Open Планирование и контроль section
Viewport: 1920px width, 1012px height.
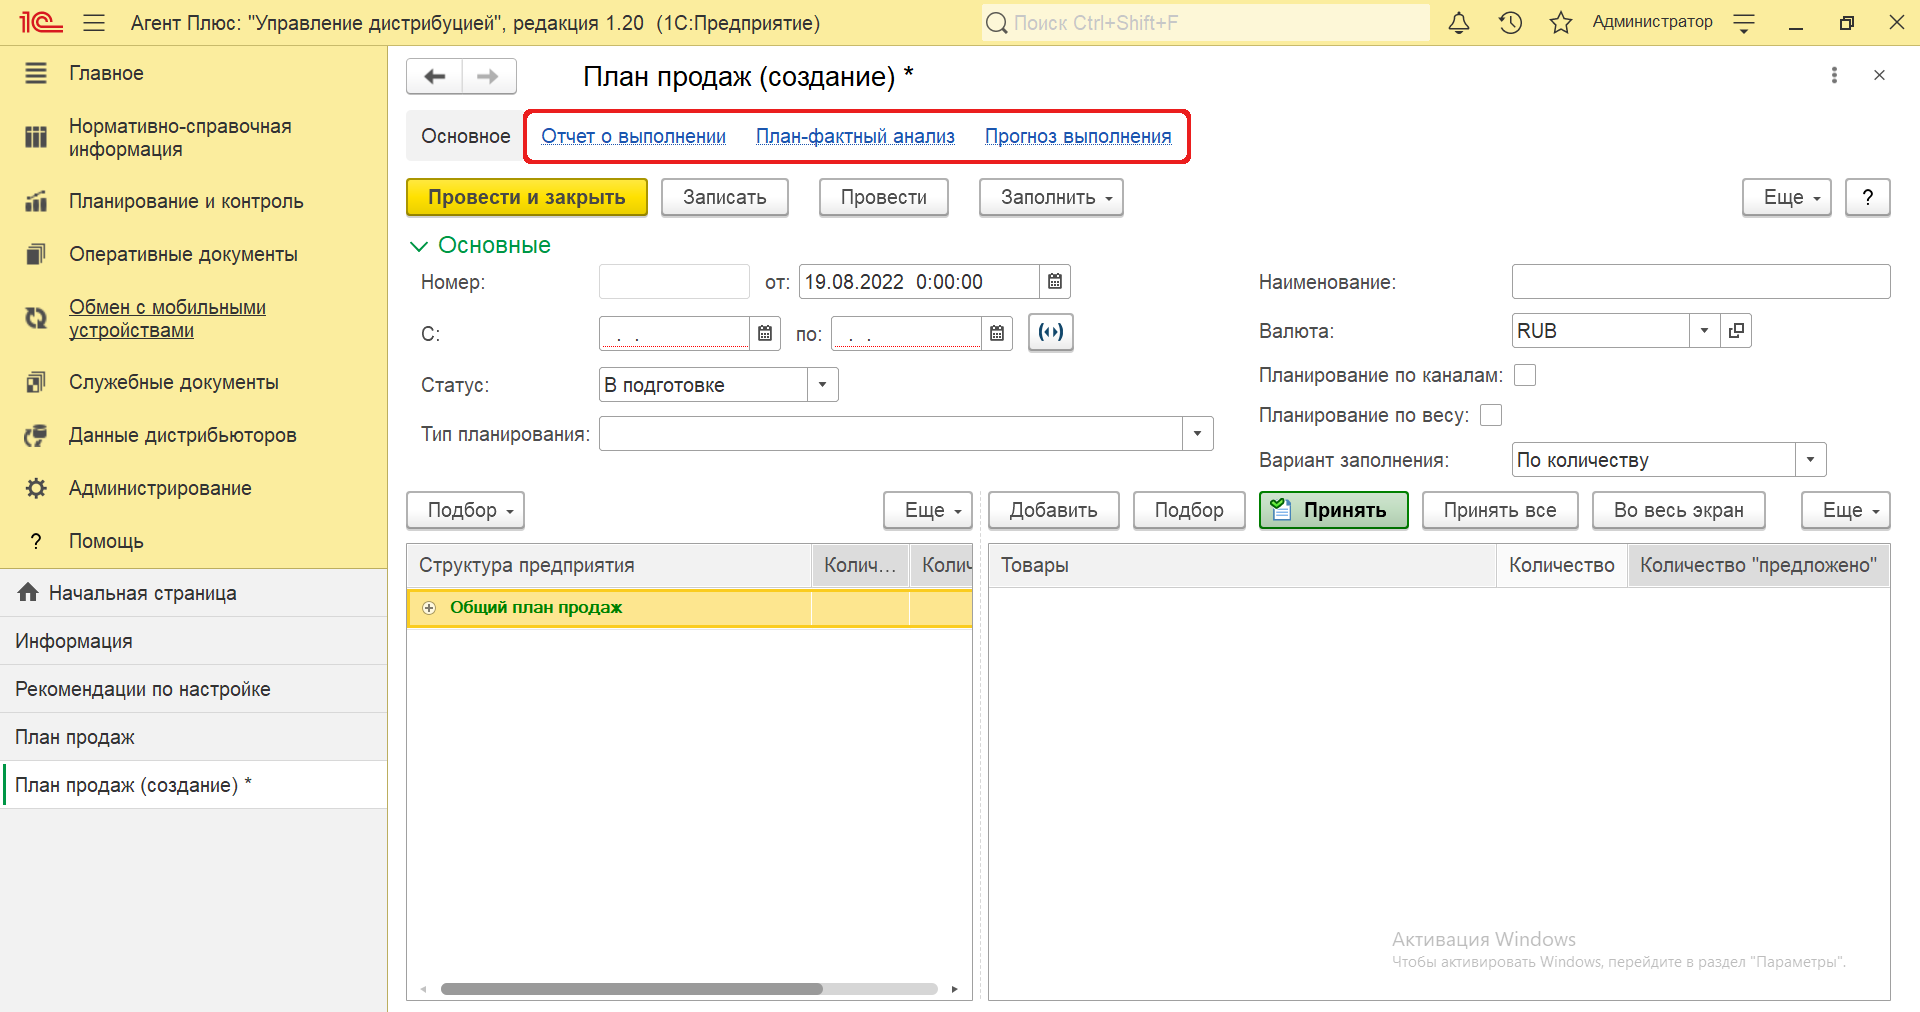186,201
